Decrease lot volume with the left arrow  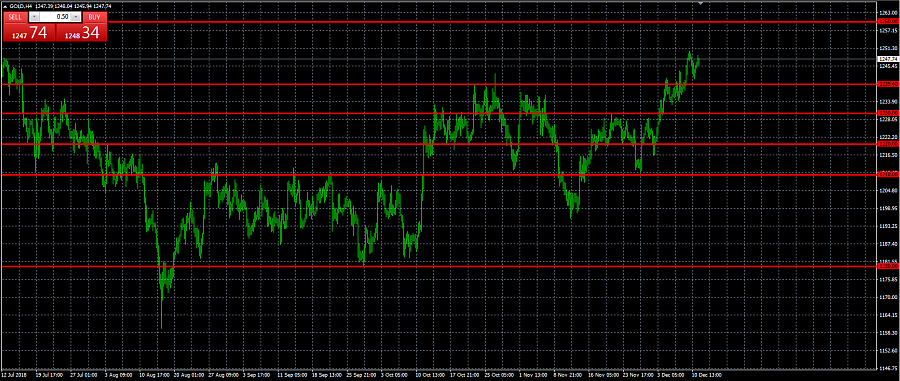pos(33,17)
